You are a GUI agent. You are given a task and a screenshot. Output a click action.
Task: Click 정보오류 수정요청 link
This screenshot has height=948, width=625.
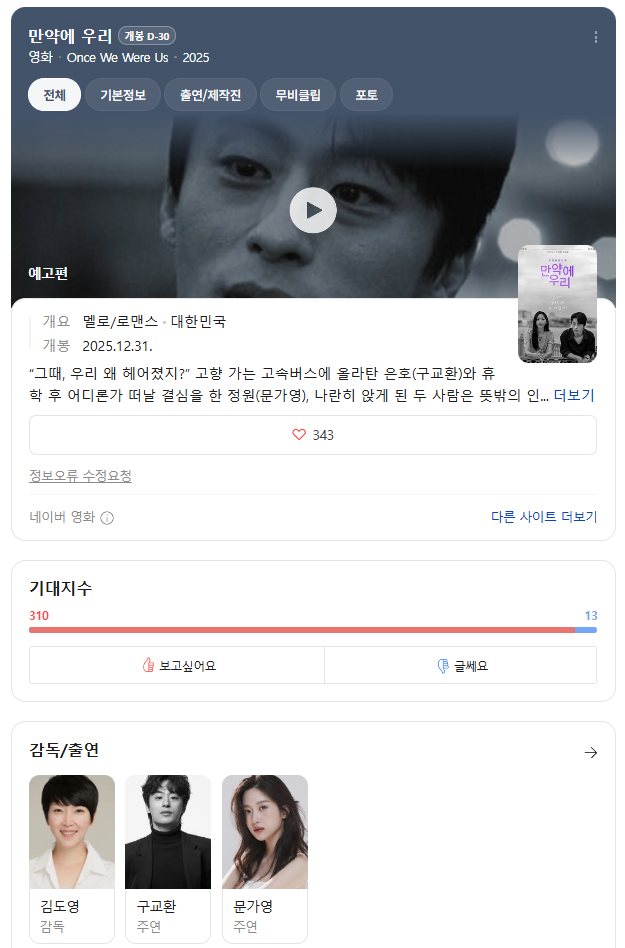click(x=80, y=476)
